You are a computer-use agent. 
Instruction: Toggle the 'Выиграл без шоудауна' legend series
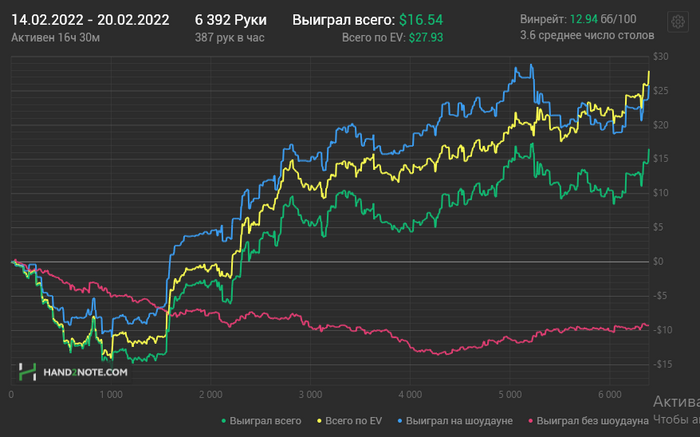pyautogui.click(x=588, y=421)
